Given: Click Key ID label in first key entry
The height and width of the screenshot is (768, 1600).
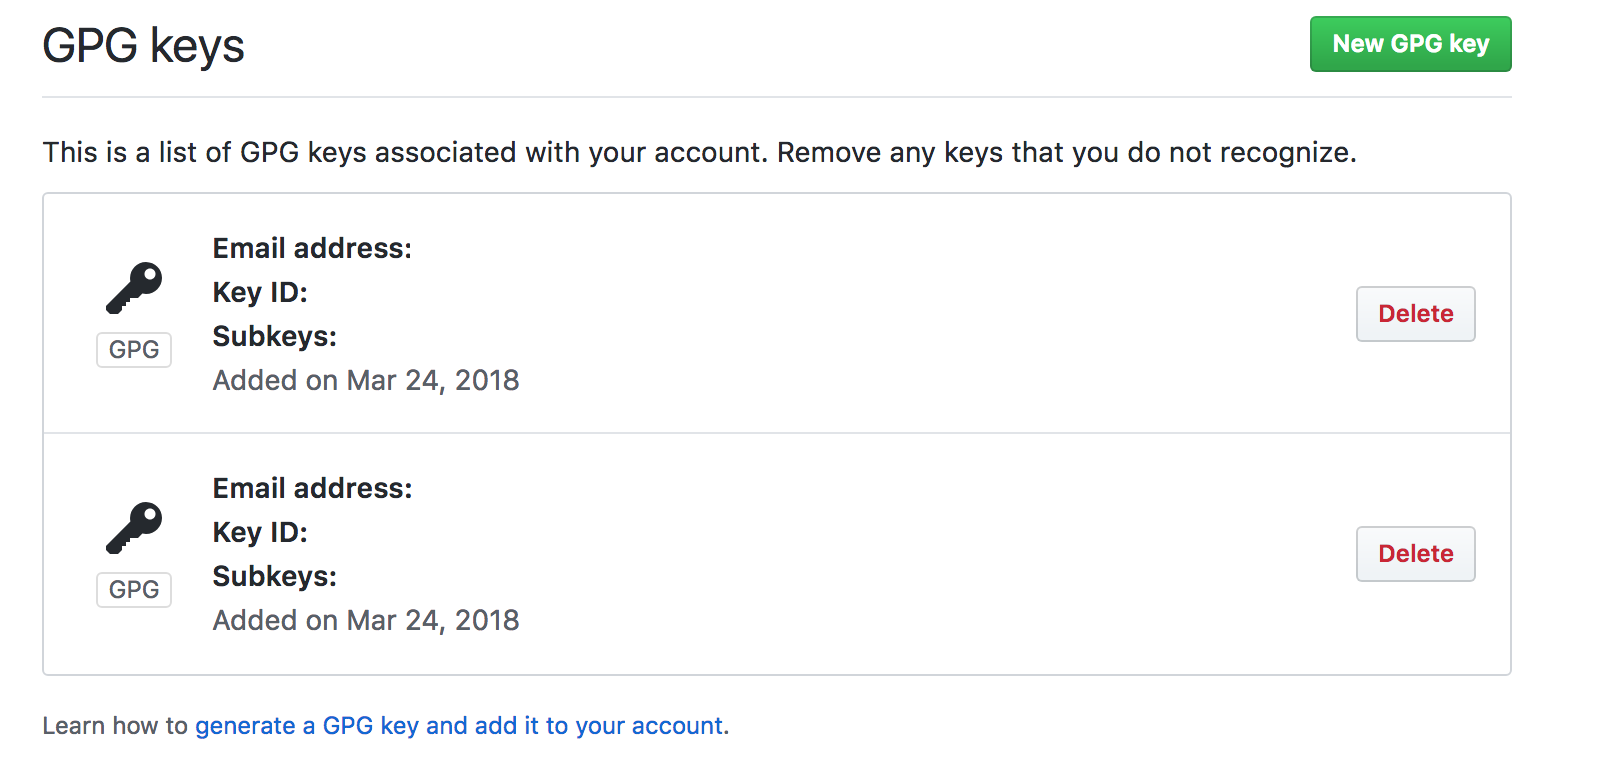Looking at the screenshot, I should [260, 292].
